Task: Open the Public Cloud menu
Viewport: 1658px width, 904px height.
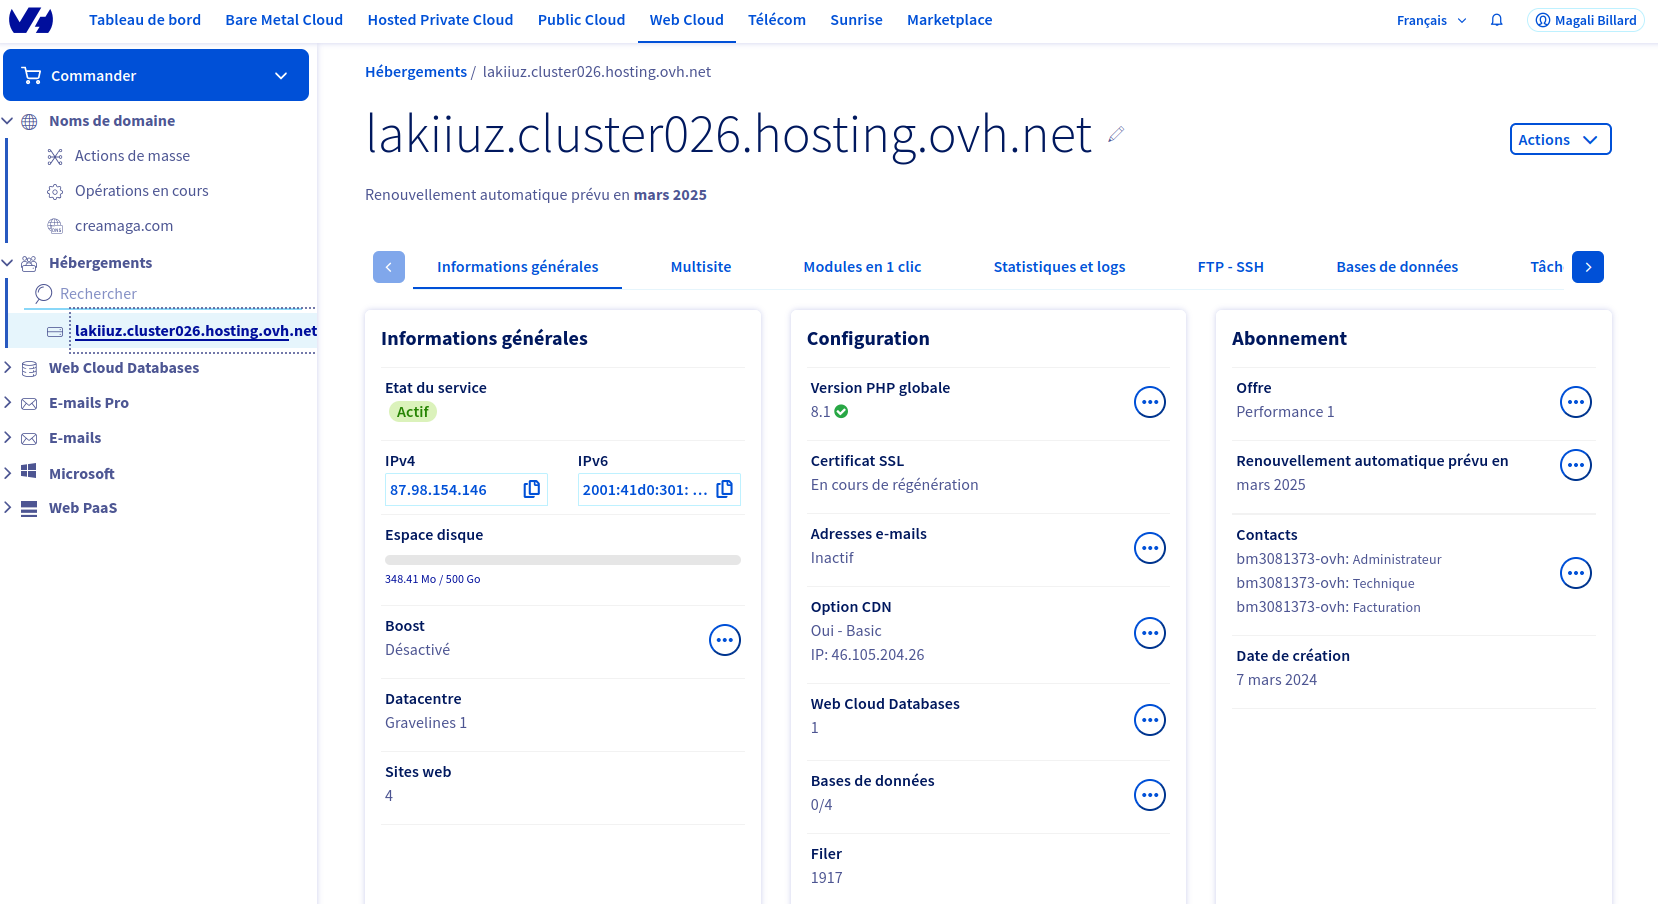Action: 581,20
